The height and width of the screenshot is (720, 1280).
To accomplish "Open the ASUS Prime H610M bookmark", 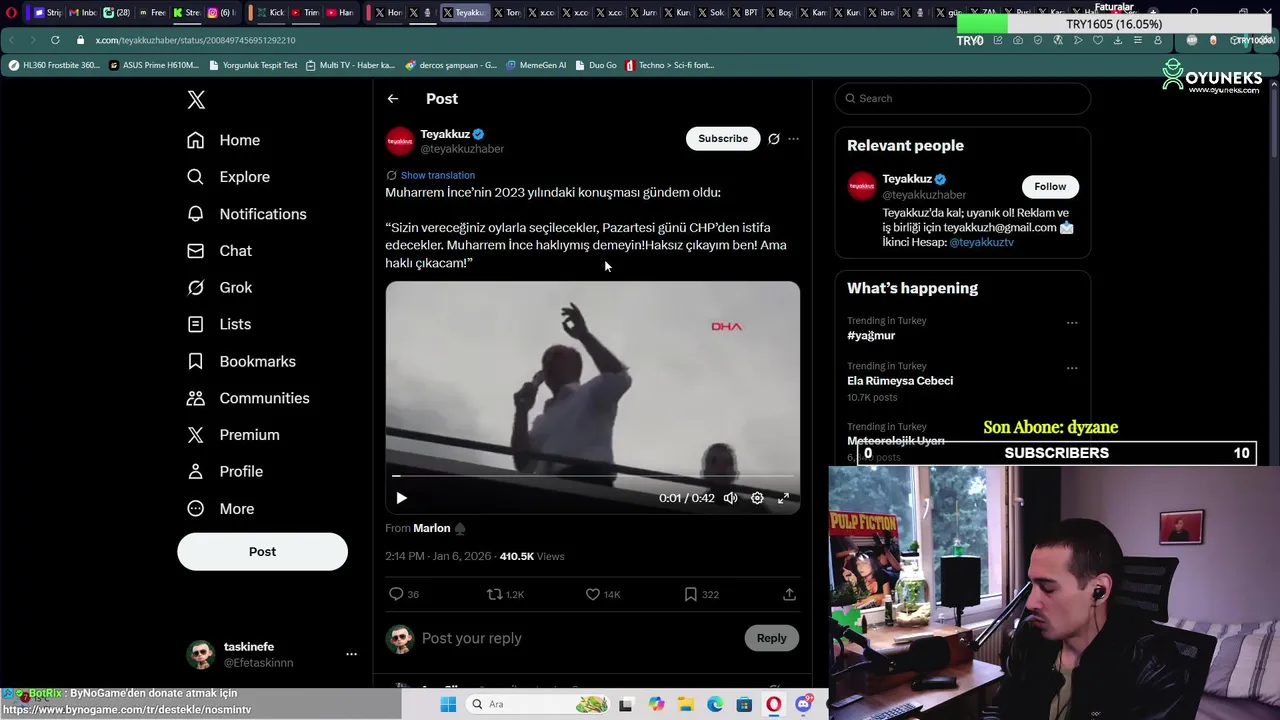I will tap(154, 65).
